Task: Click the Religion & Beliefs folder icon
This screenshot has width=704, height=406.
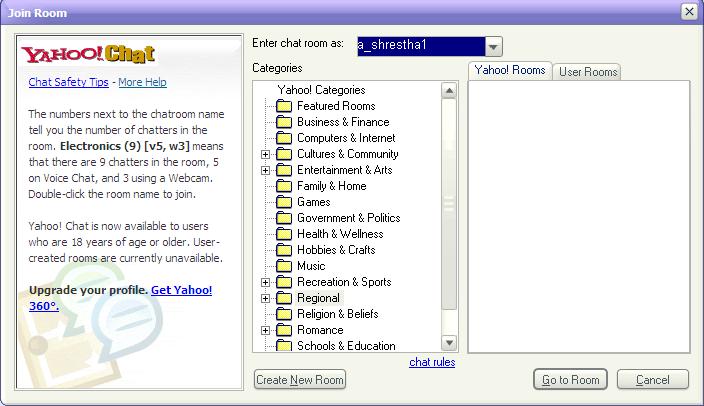Action: [284, 314]
